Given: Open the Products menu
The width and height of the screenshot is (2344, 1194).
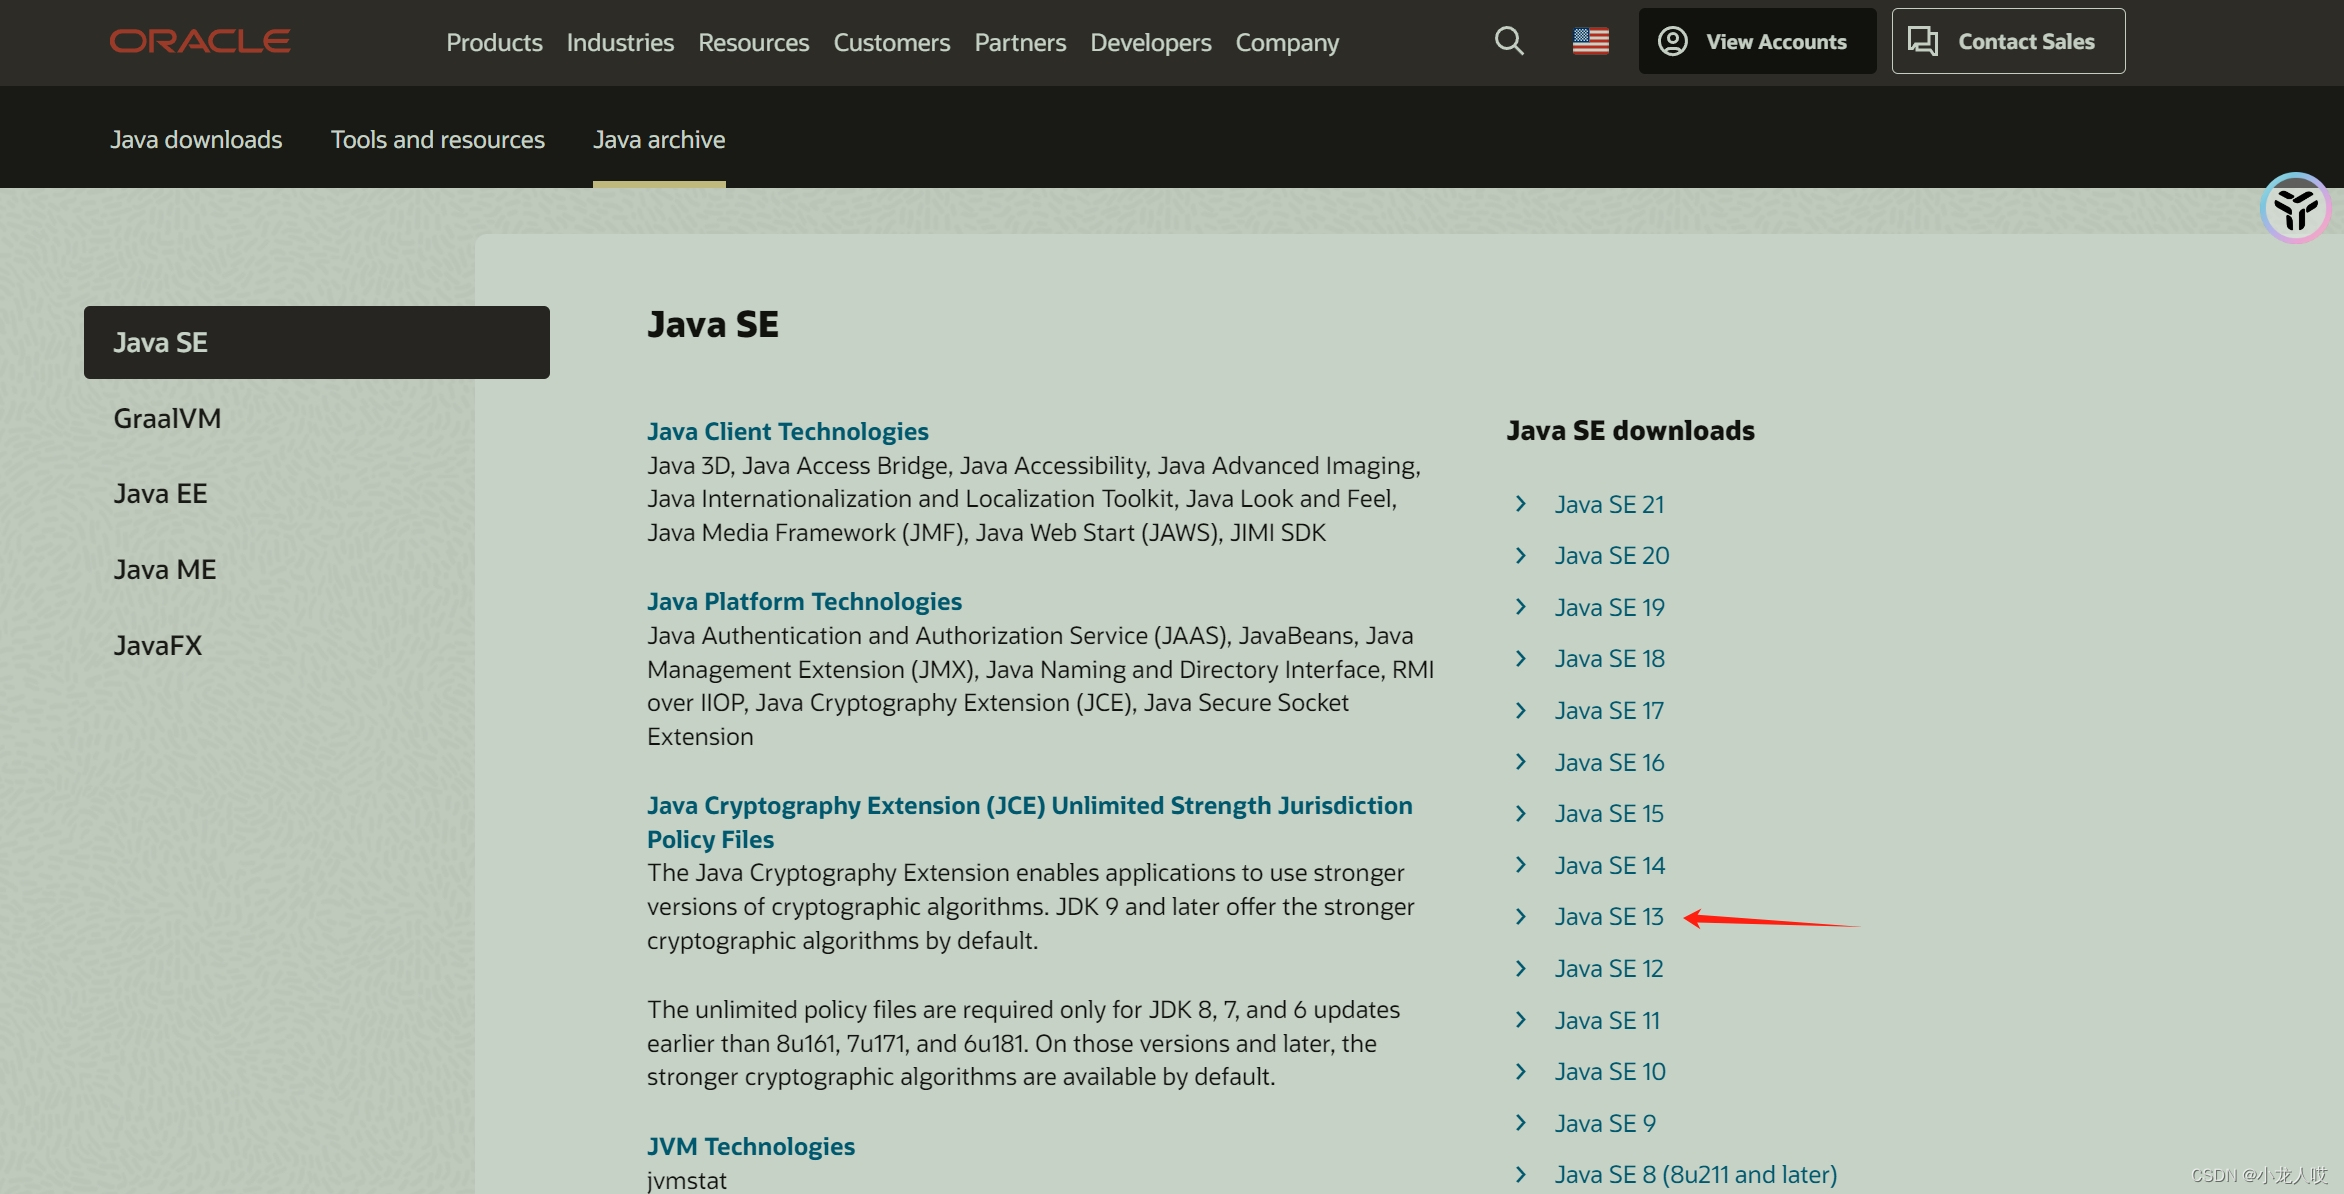Looking at the screenshot, I should click(x=494, y=42).
